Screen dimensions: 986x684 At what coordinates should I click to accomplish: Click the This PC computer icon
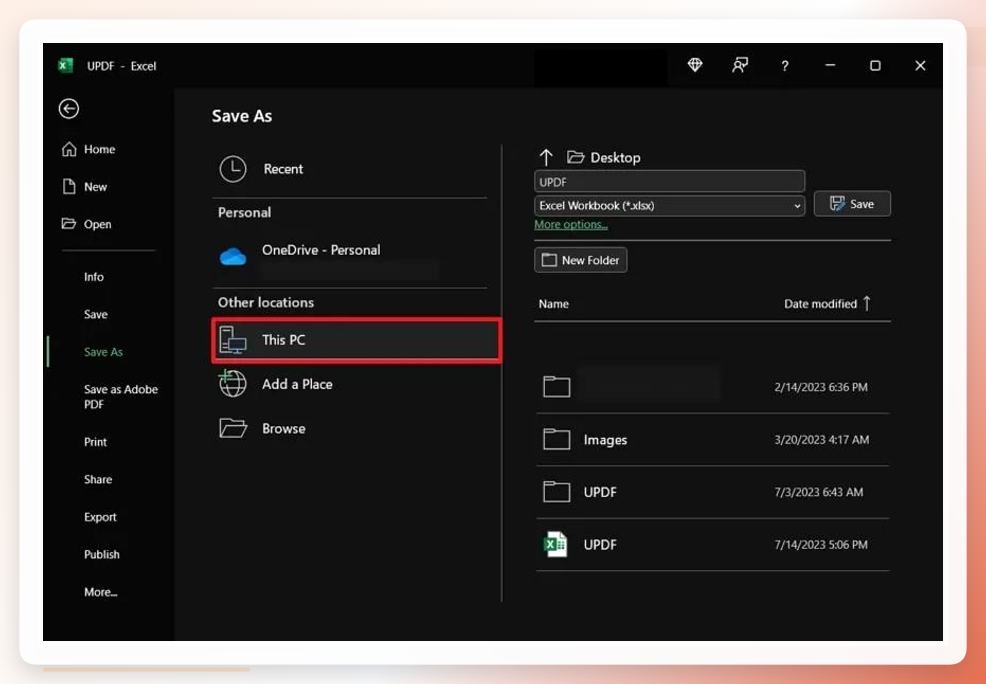pos(233,340)
